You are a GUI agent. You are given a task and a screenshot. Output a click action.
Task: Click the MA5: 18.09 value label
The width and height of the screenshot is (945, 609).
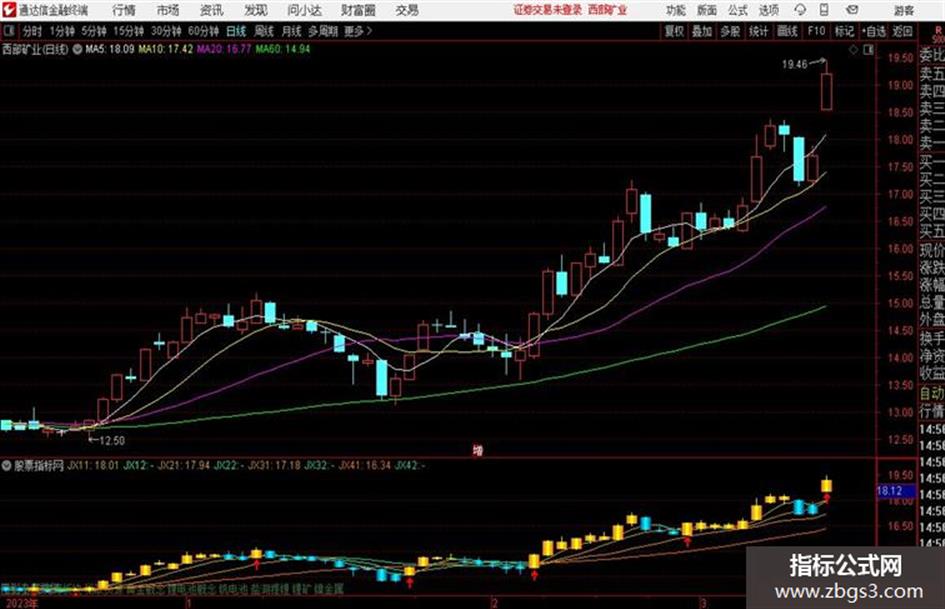[x=109, y=49]
